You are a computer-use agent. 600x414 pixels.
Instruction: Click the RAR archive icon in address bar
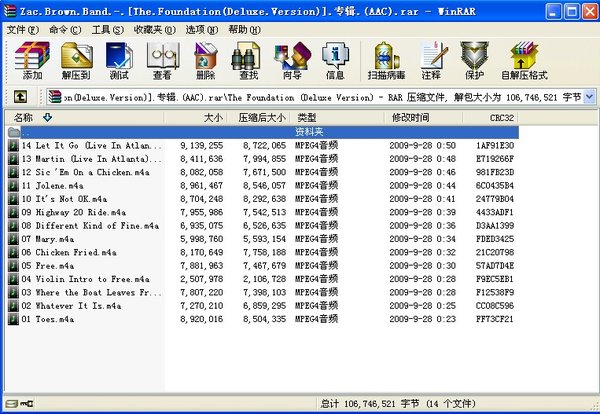tap(55, 97)
